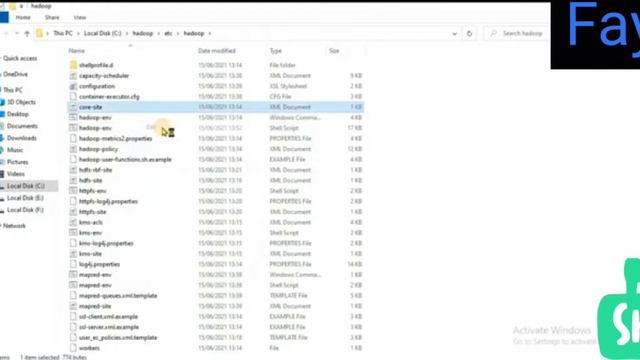
Task: Select Local Disk (F:) in navigation pane
Action: click(25, 210)
